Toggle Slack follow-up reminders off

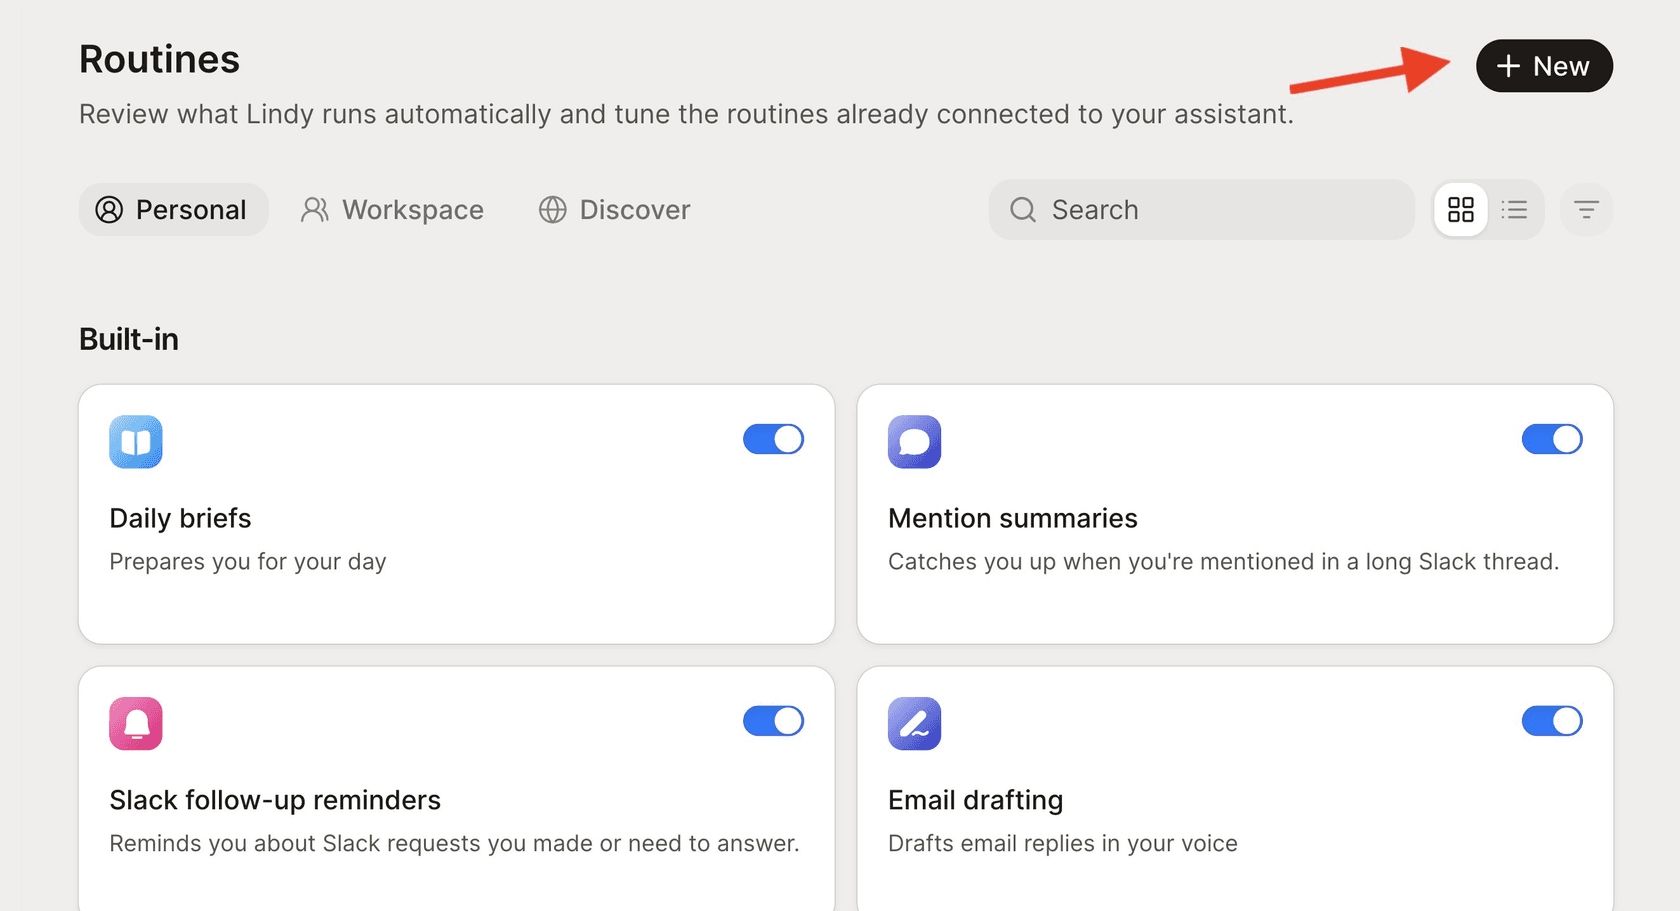[x=773, y=721]
